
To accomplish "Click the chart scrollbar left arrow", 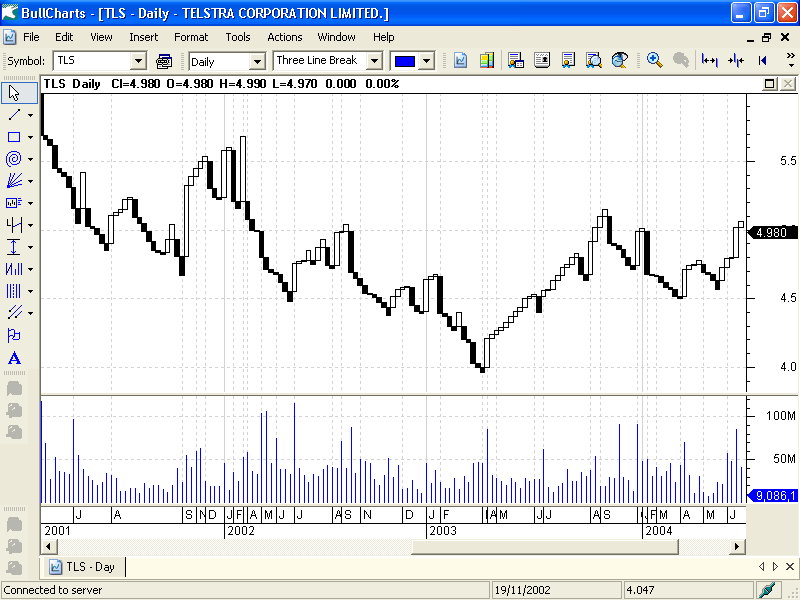I will tap(49, 547).
